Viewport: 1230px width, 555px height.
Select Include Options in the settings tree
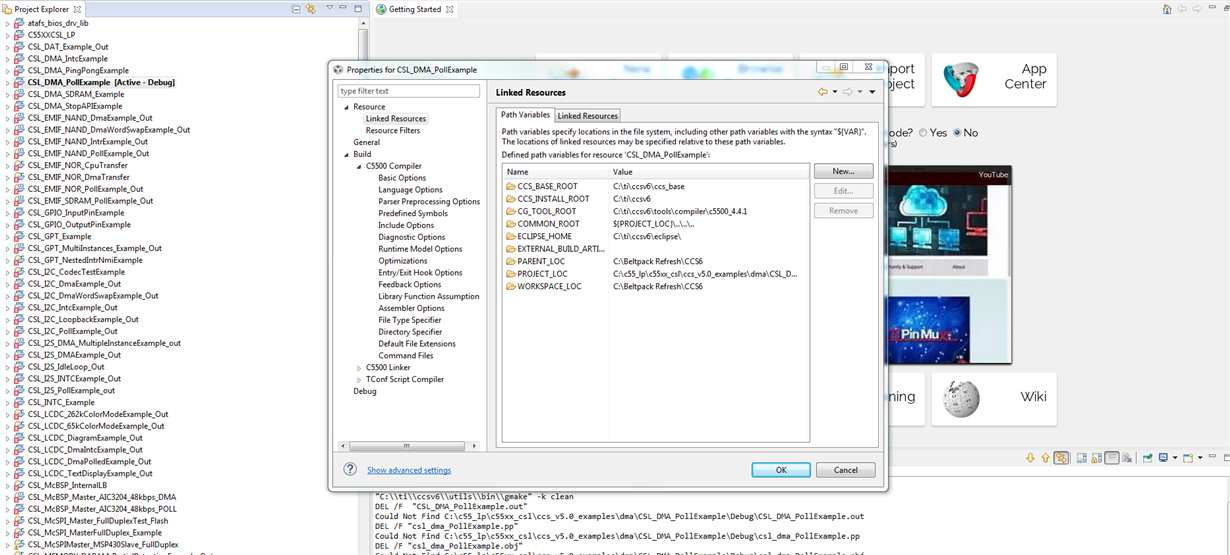[406, 225]
